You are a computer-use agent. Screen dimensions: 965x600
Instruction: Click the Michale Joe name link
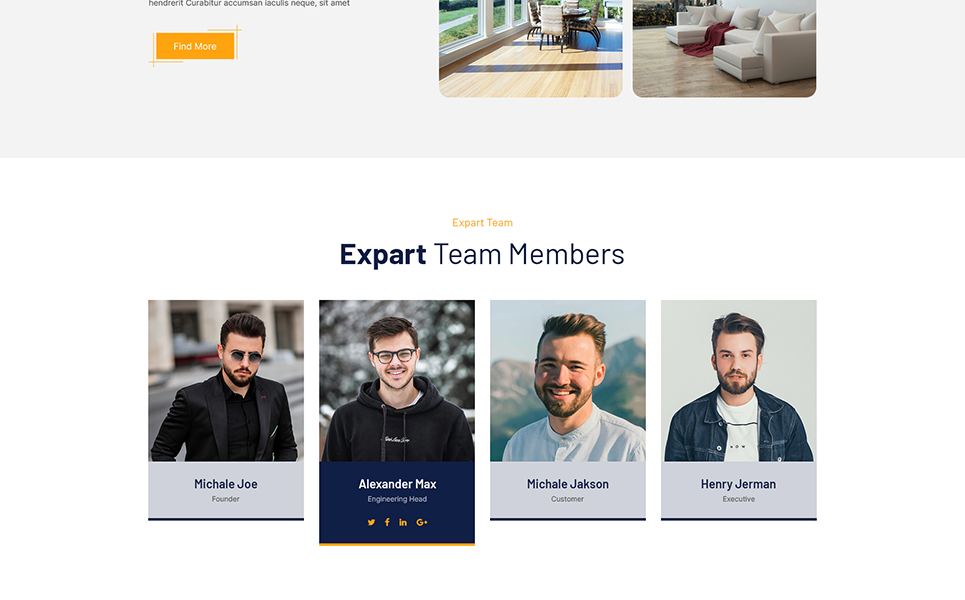pyautogui.click(x=226, y=484)
